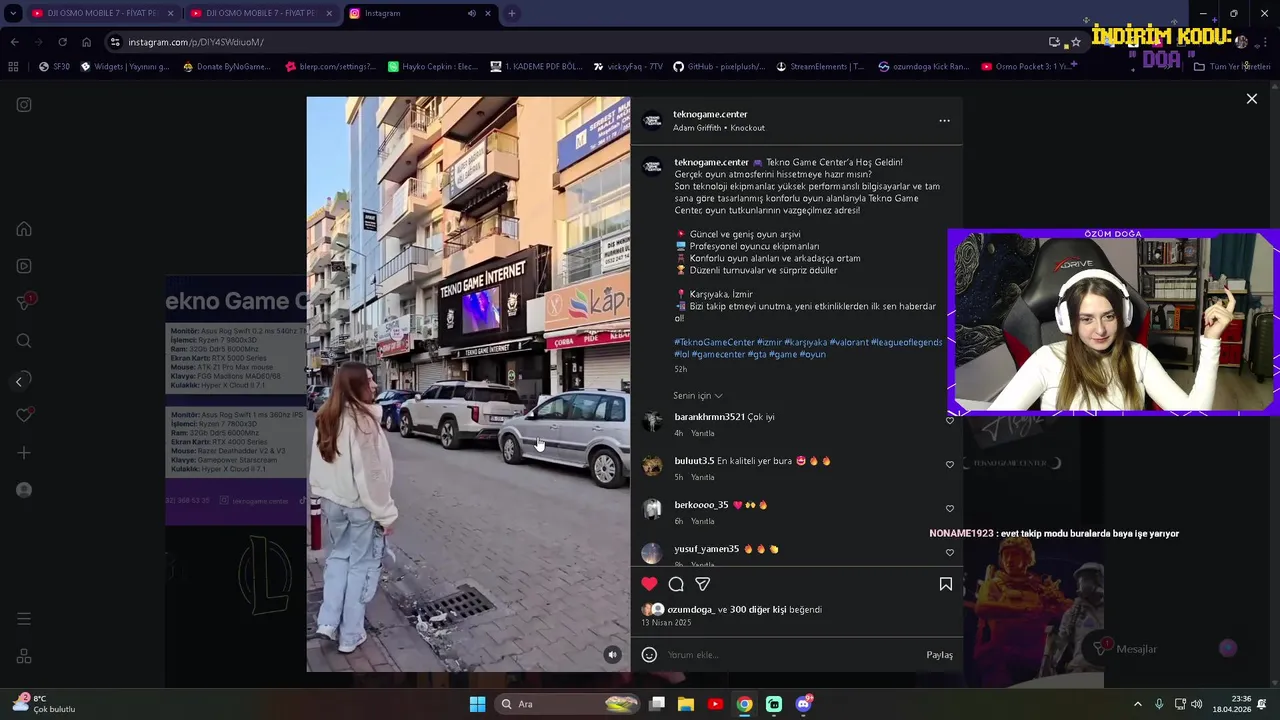This screenshot has width=1280, height=720.
Task: Open post options three-dot menu
Action: click(944, 121)
